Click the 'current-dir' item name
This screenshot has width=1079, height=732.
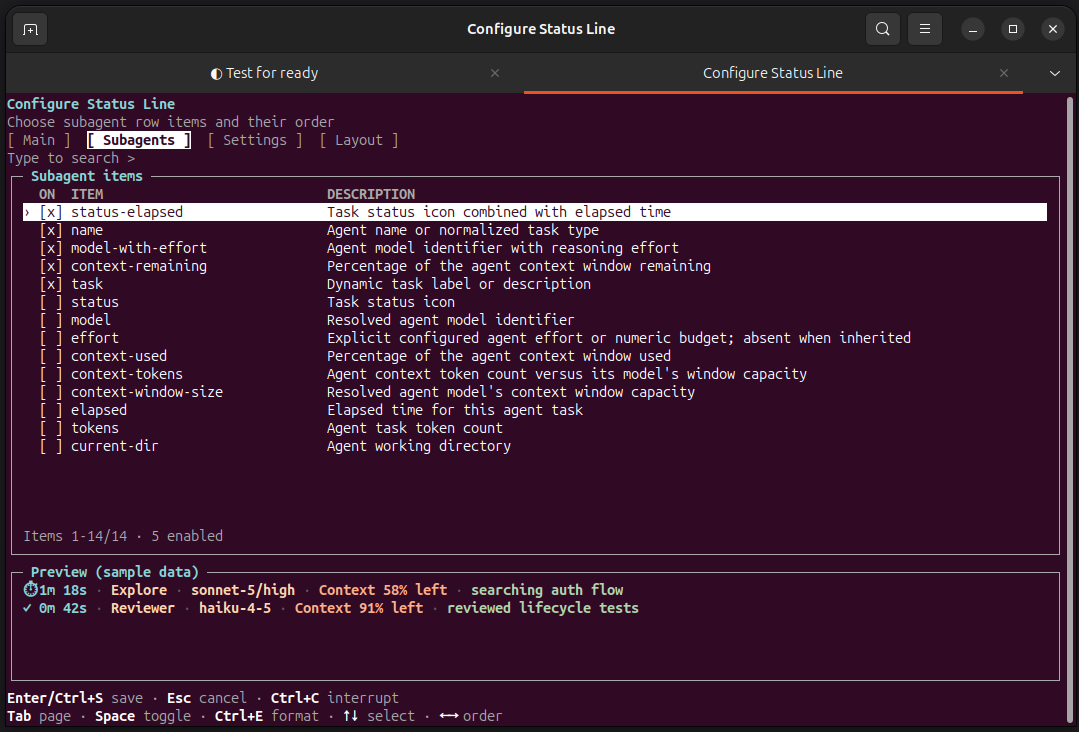click(x=114, y=446)
